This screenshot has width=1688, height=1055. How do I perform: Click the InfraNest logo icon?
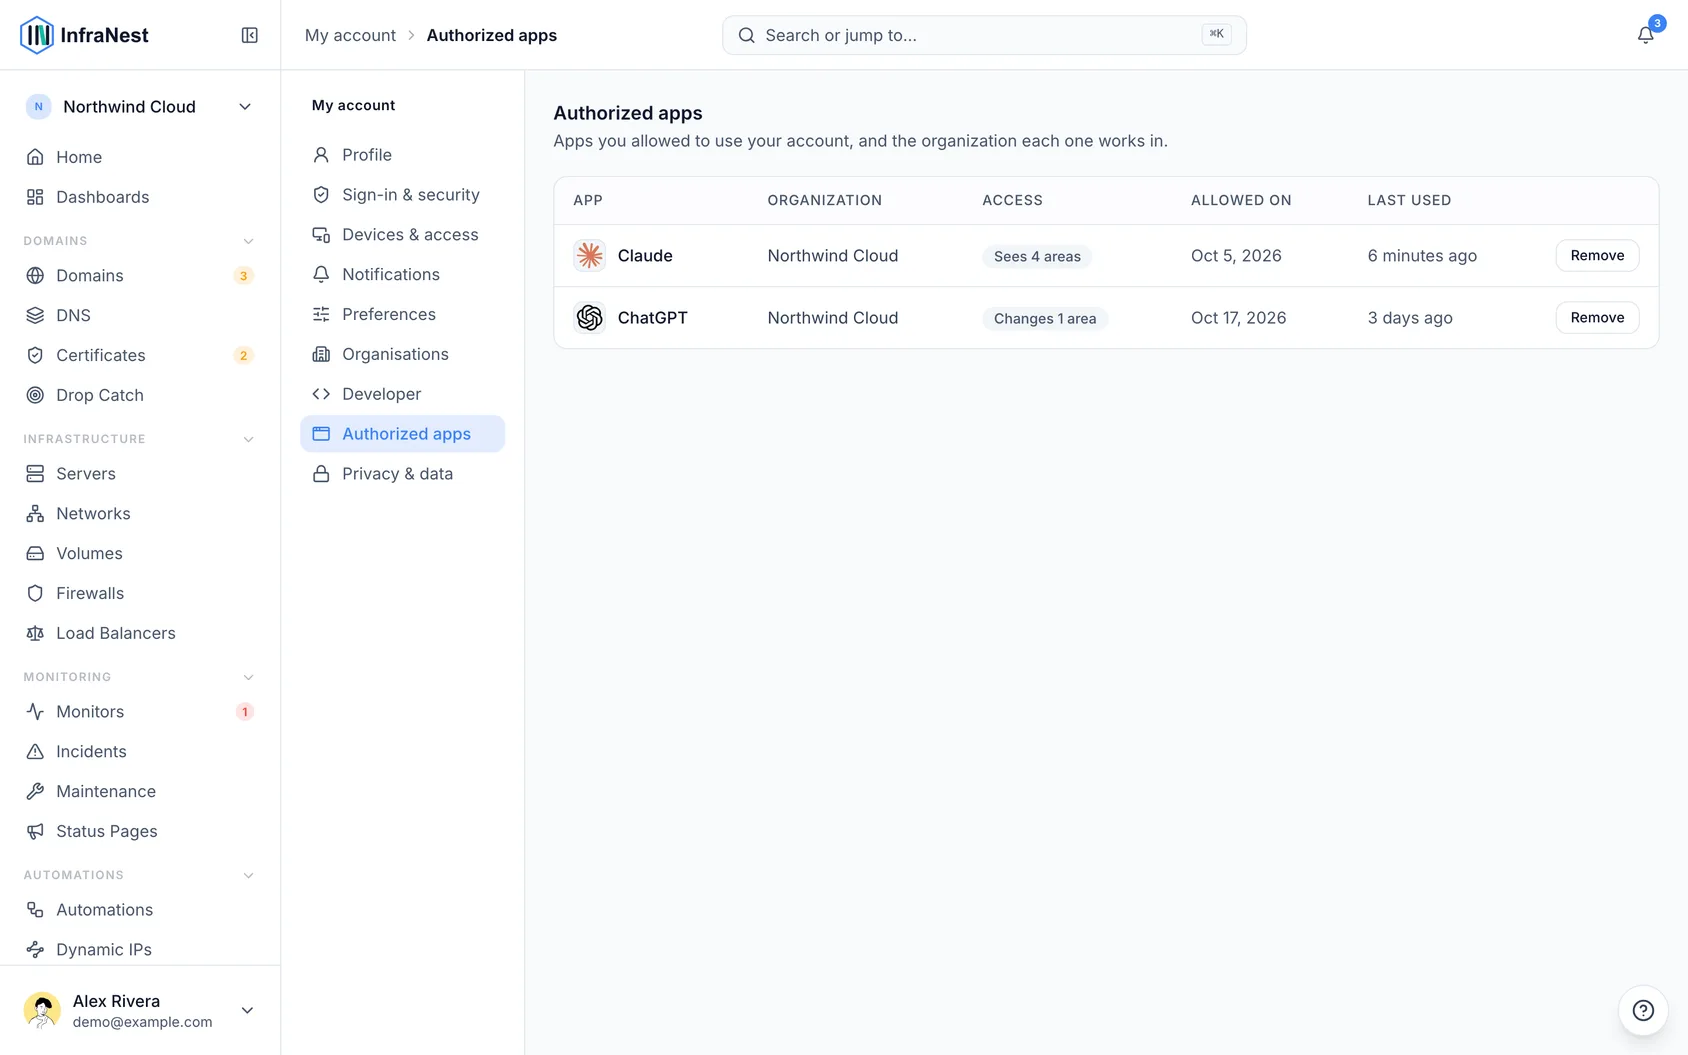(x=37, y=35)
